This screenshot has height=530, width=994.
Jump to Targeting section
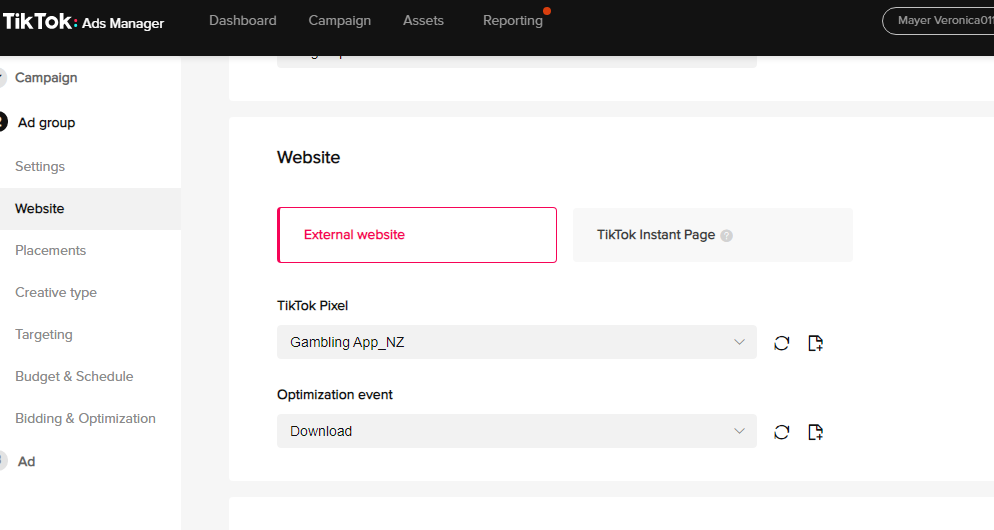pyautogui.click(x=44, y=334)
